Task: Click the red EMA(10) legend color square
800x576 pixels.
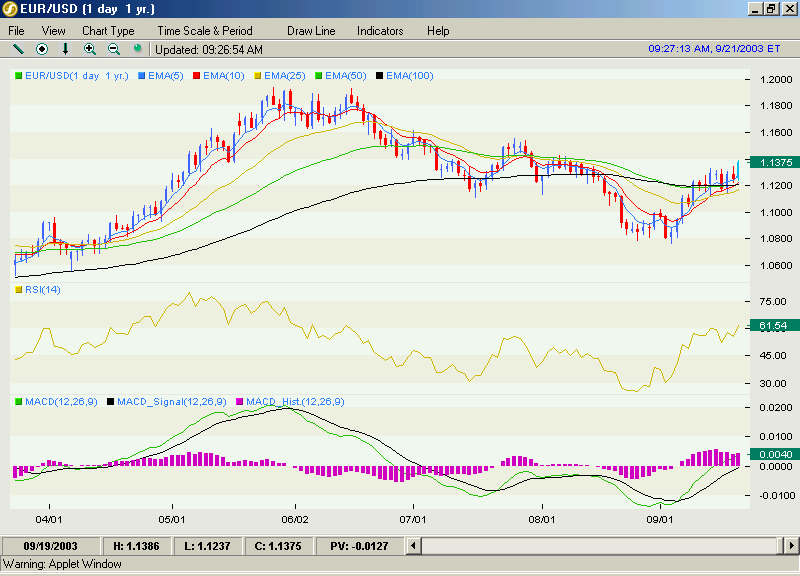Action: point(196,76)
